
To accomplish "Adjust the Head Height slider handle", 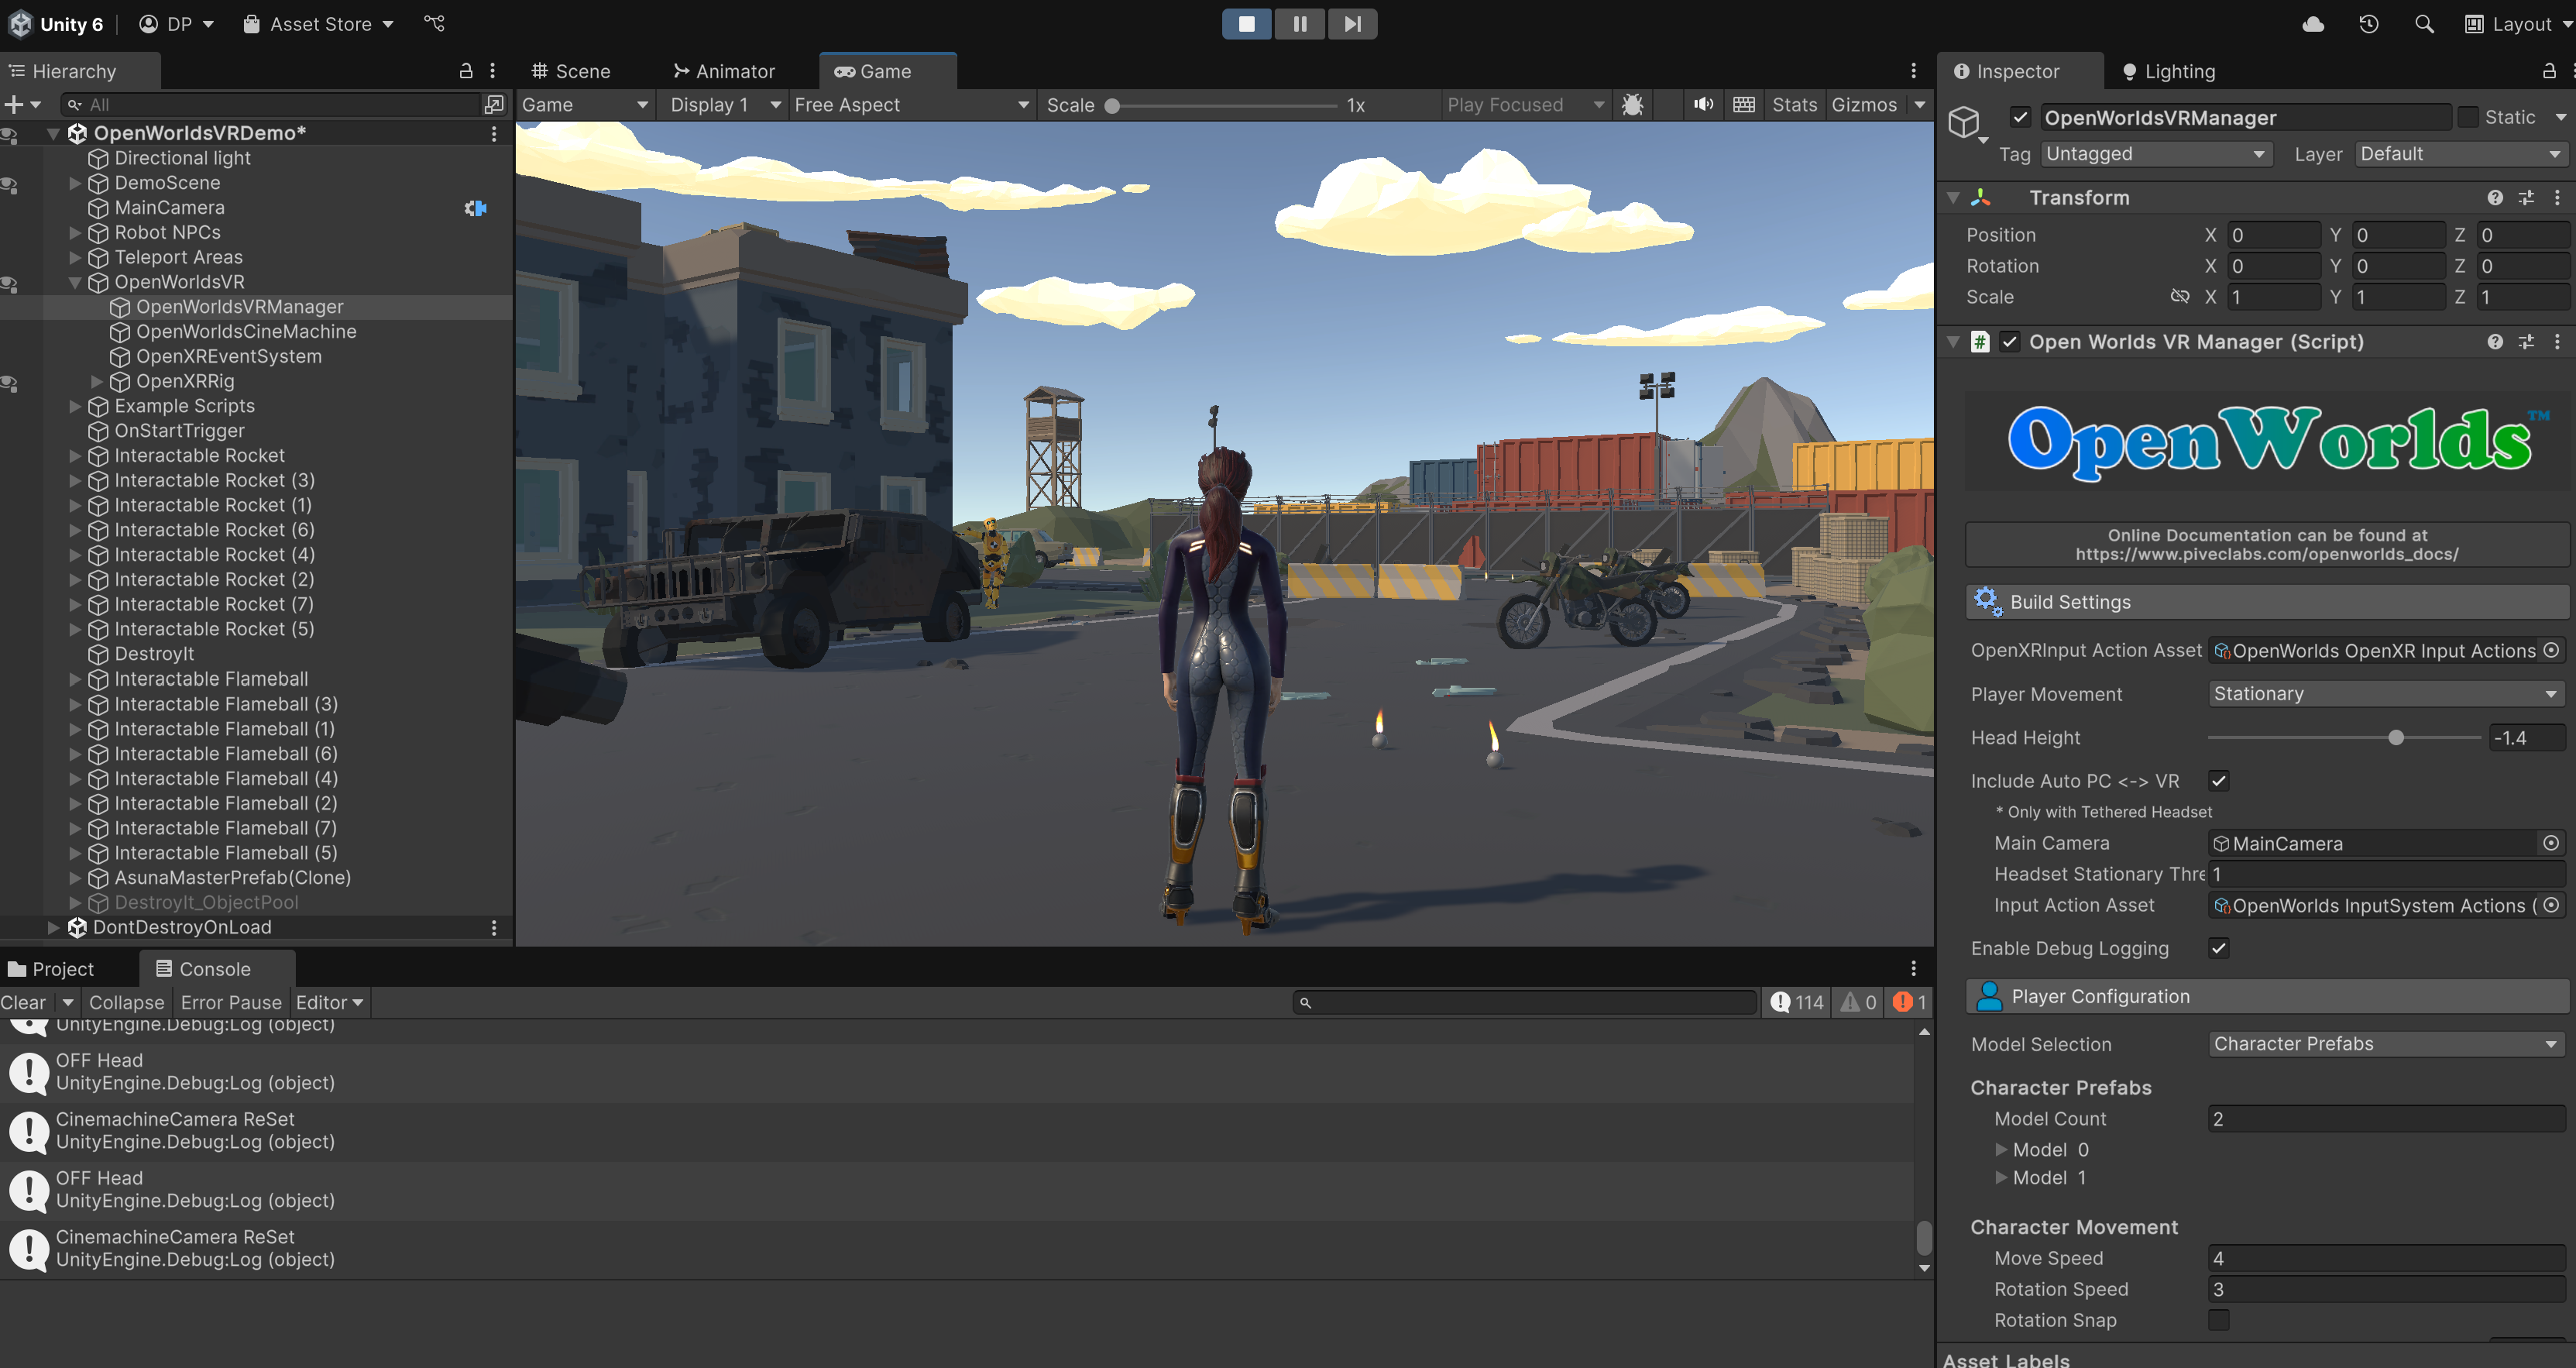I will coord(2395,738).
